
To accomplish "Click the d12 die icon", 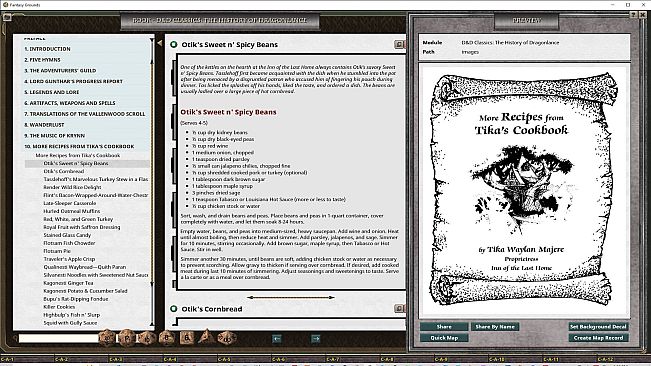I will point(127,338).
